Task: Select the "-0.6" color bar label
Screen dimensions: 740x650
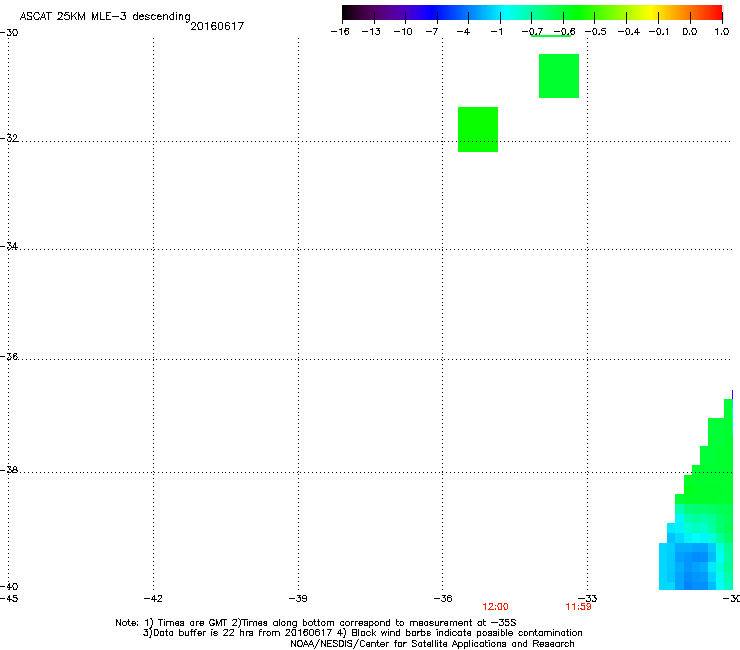Action: tap(564, 32)
